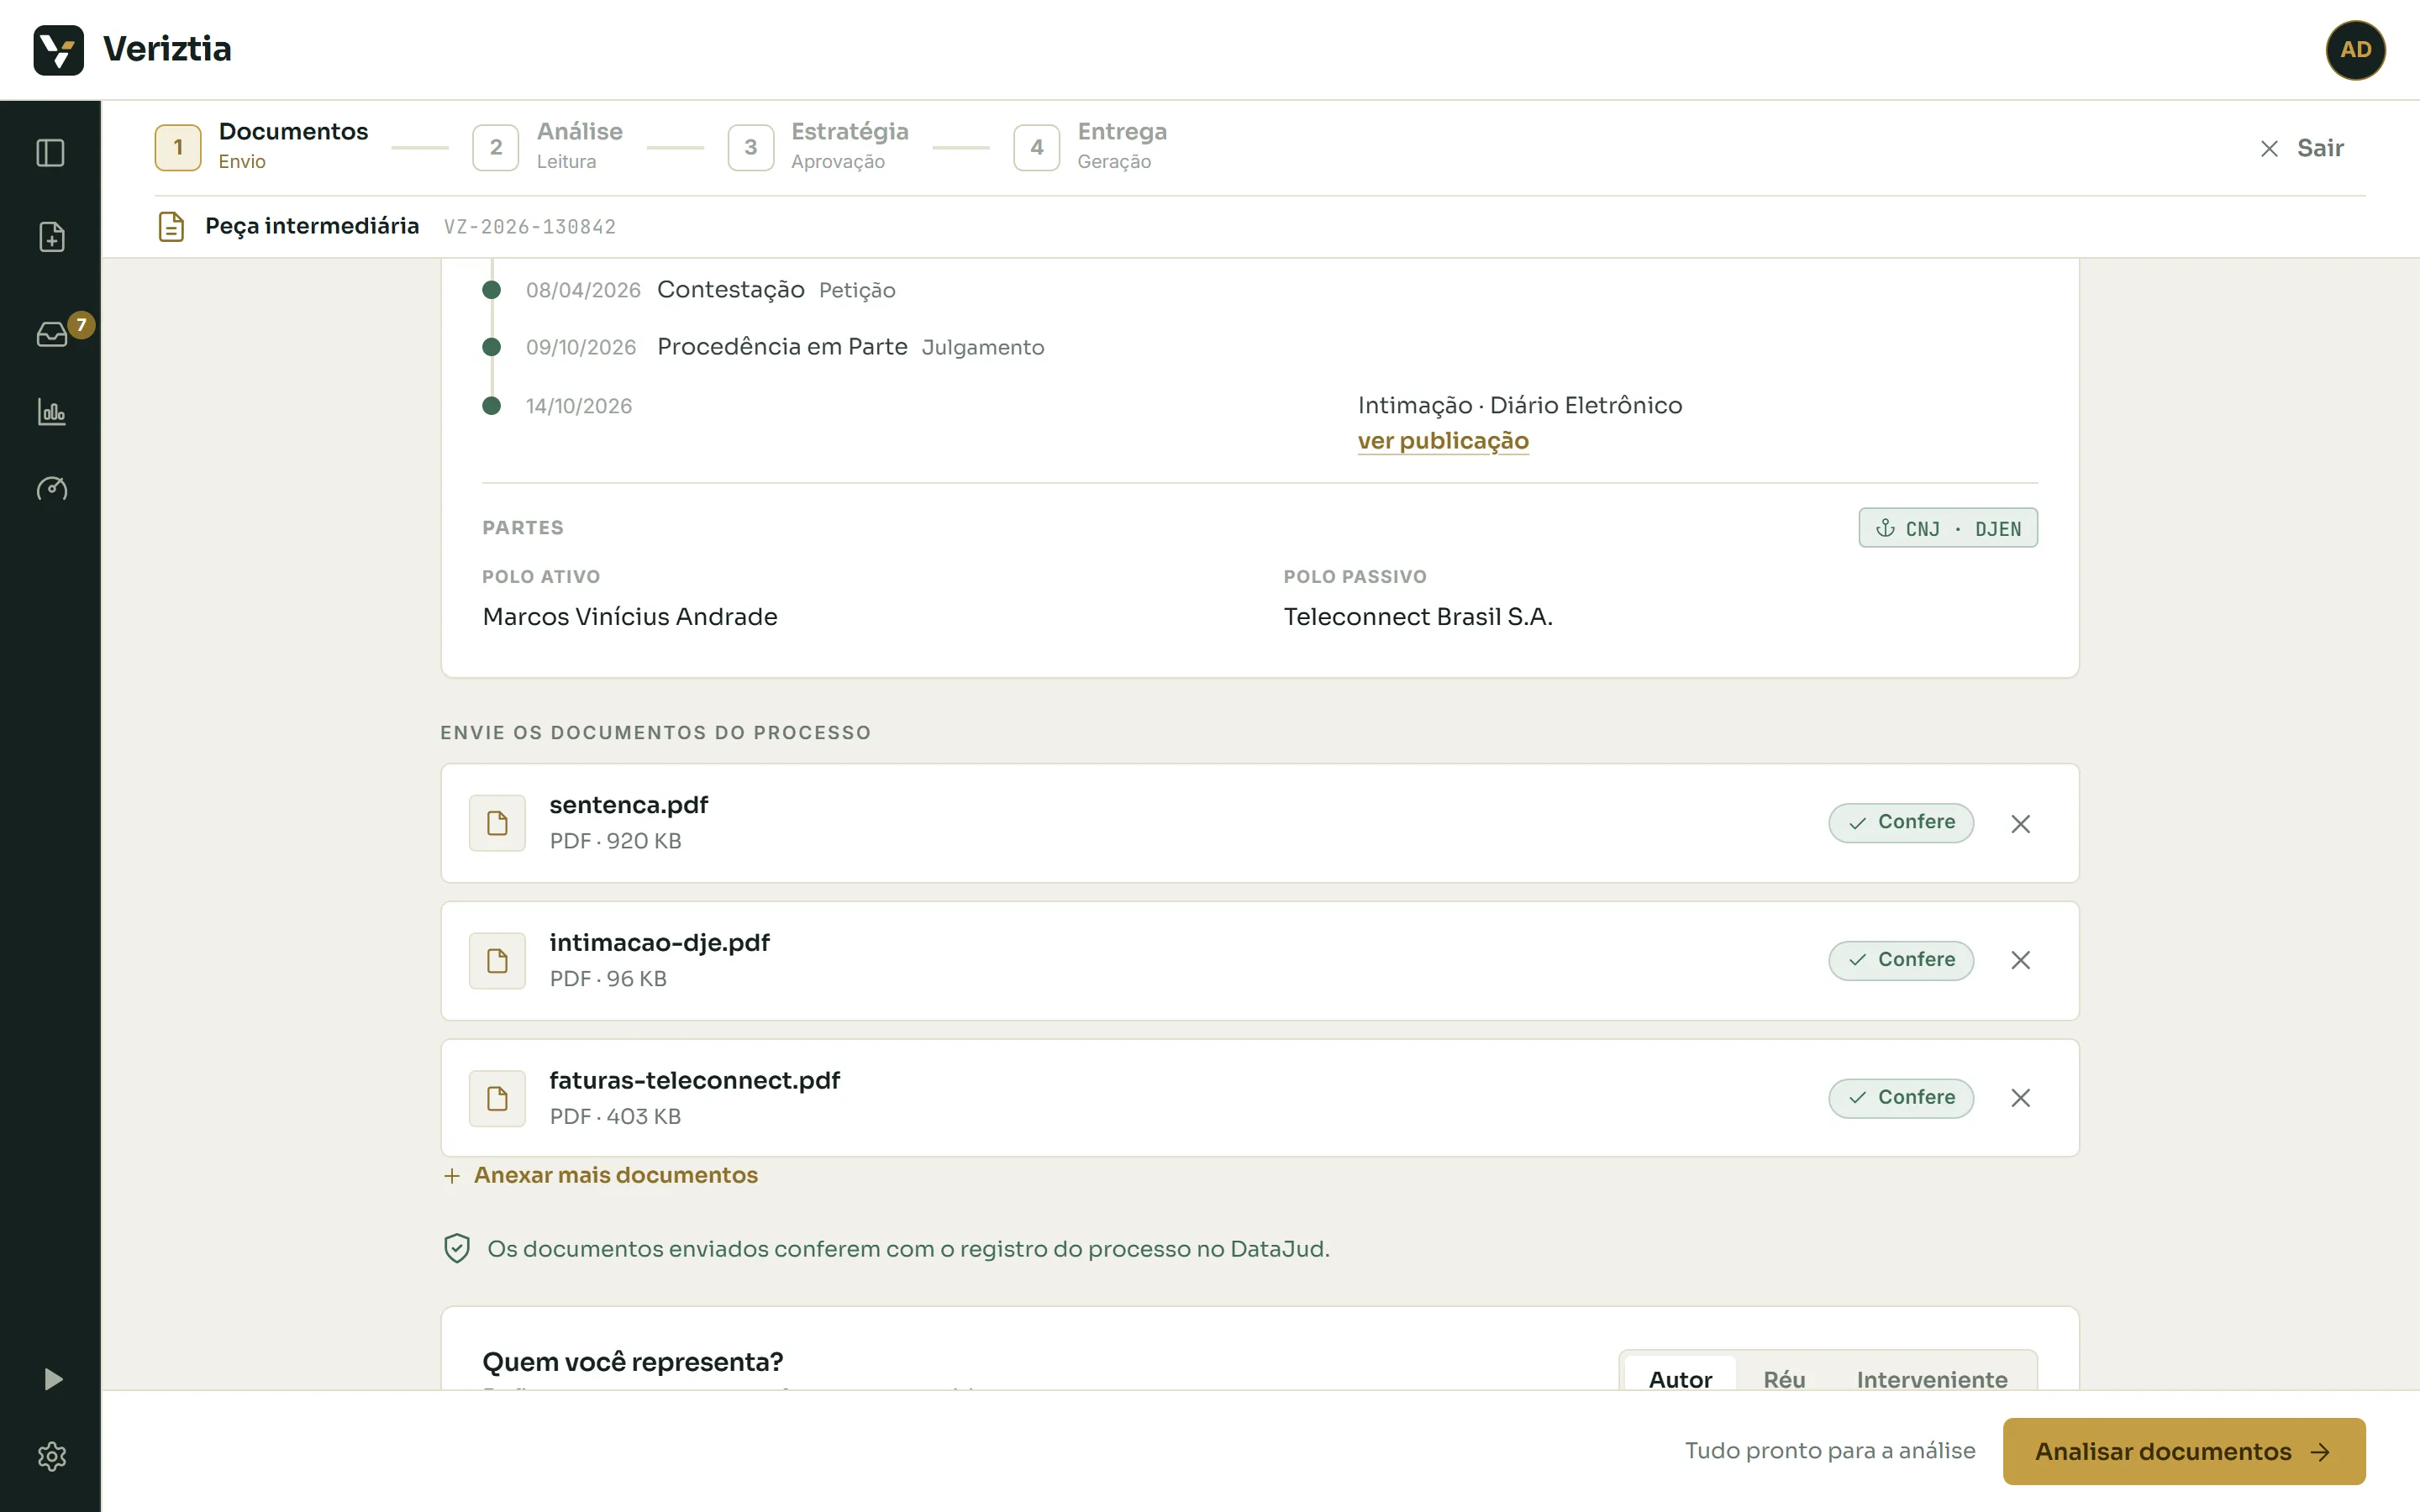Click the CNJ · DJEN badge
Image resolution: width=2420 pixels, height=1512 pixels.
coord(1947,528)
